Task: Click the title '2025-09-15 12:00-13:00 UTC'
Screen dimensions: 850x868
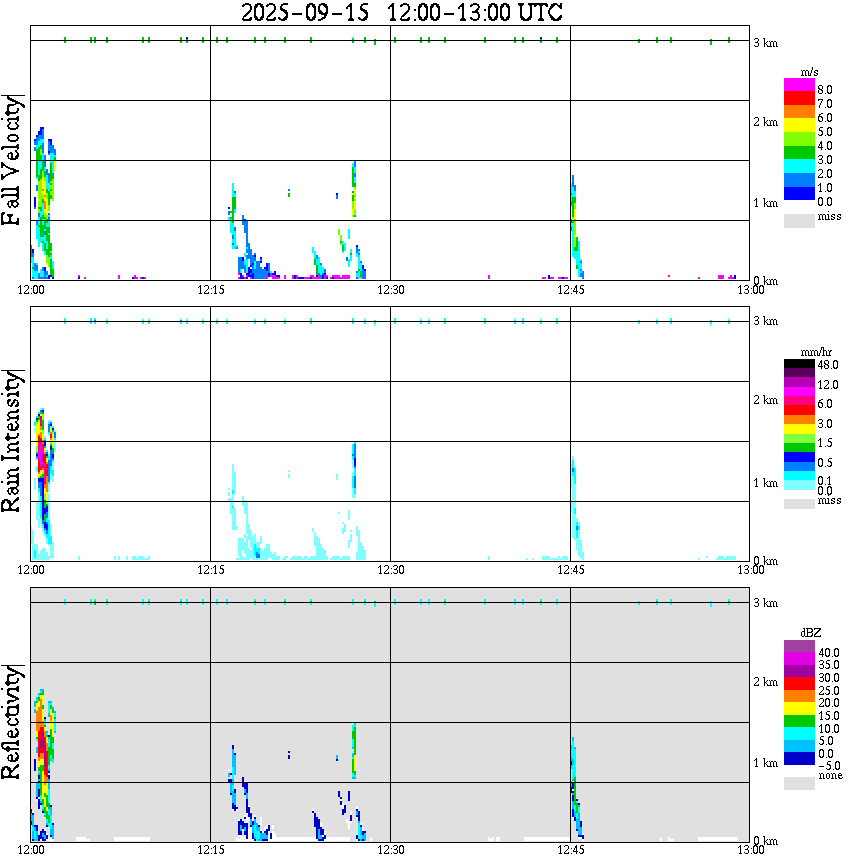Action: click(402, 12)
